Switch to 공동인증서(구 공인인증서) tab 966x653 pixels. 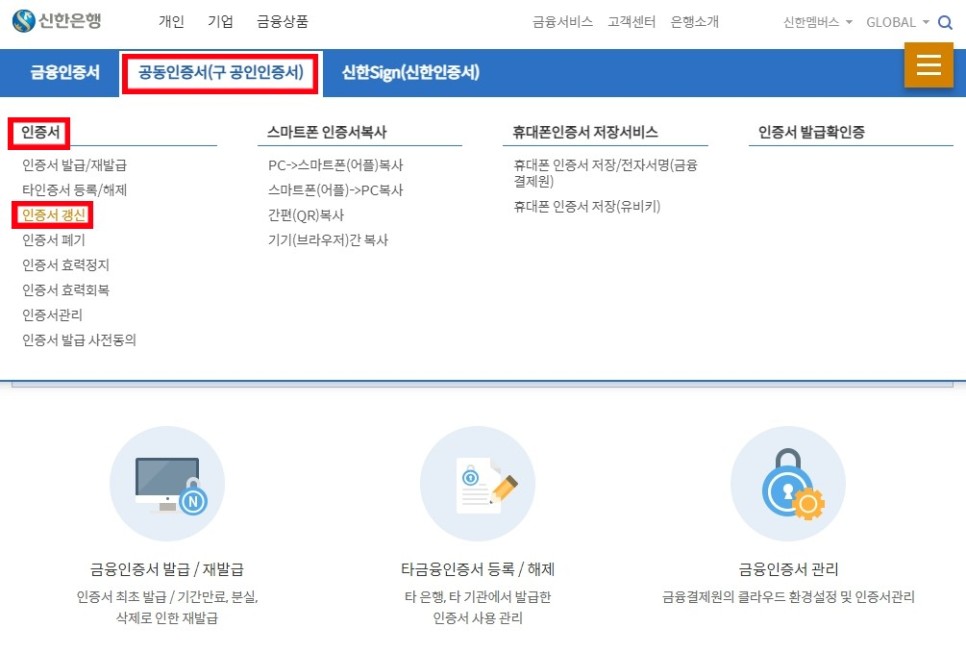(x=221, y=73)
